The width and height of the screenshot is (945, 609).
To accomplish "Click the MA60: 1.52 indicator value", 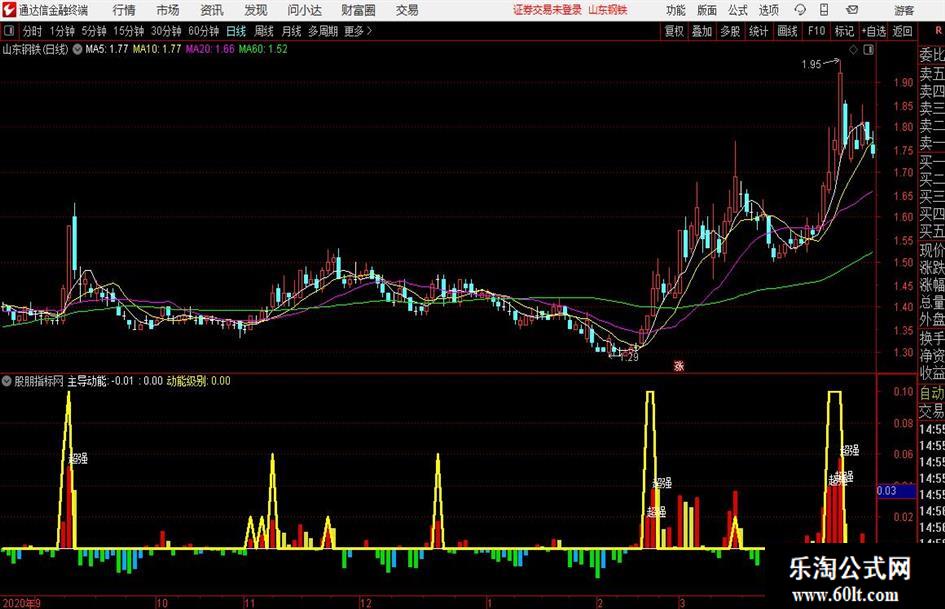I will [x=263, y=49].
